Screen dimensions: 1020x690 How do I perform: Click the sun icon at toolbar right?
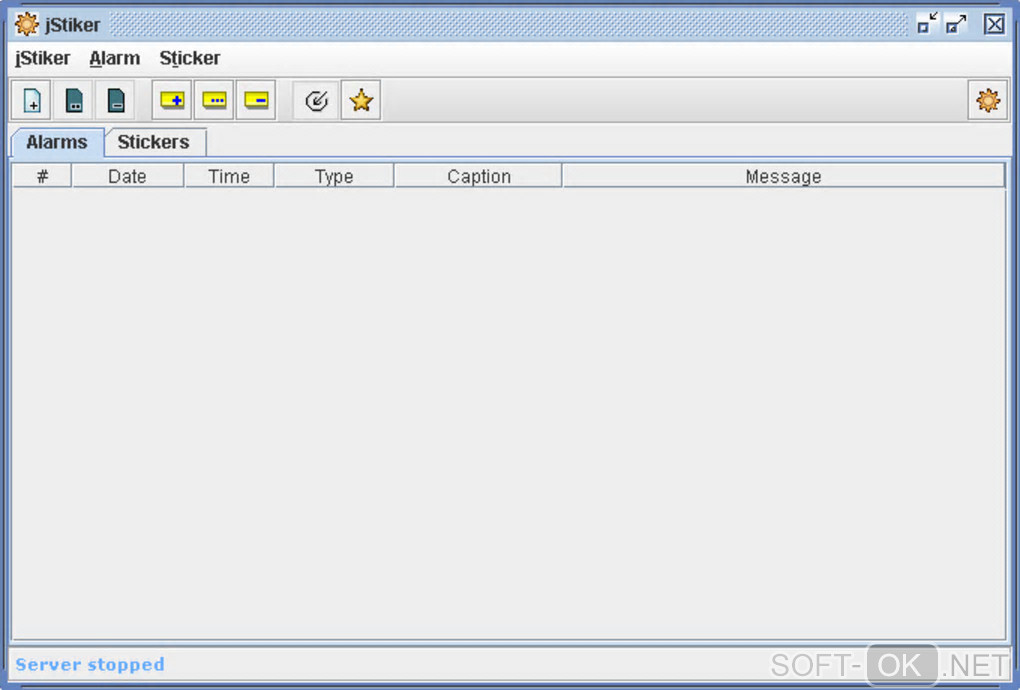coord(987,100)
